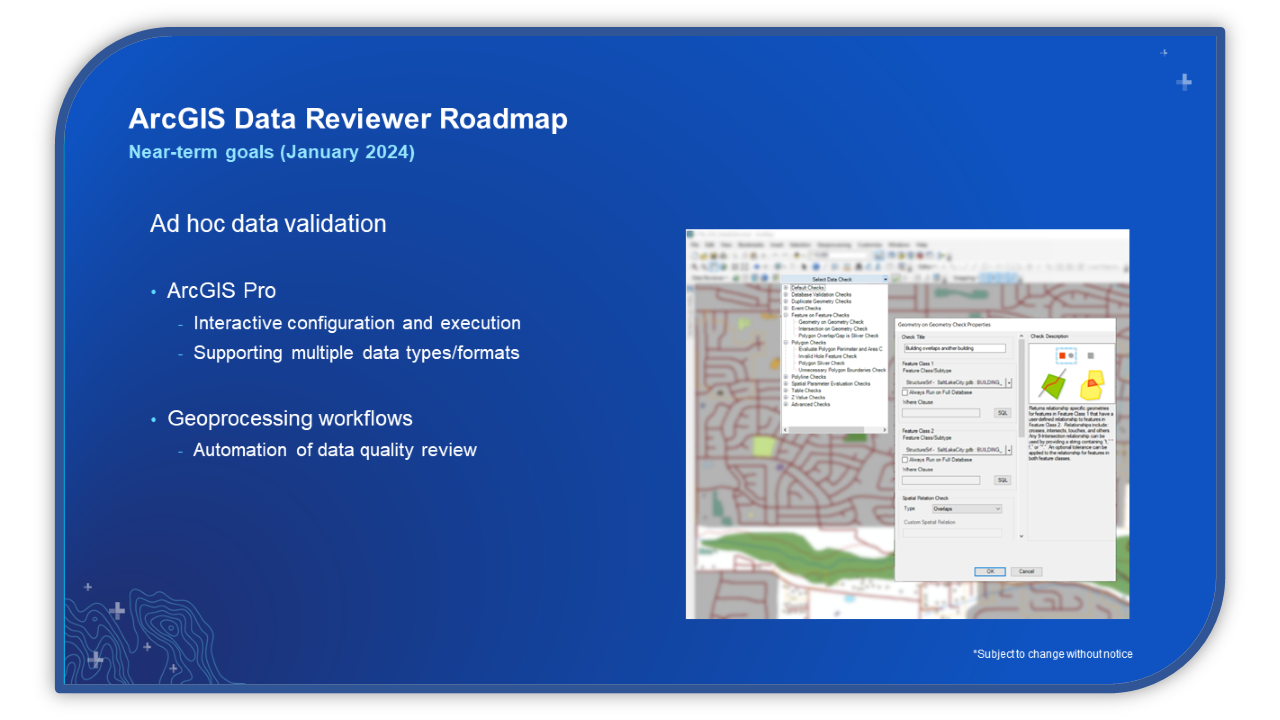Select Polygon Overlap/Gap is Sliver Check
This screenshot has width=1280, height=720.
[839, 336]
